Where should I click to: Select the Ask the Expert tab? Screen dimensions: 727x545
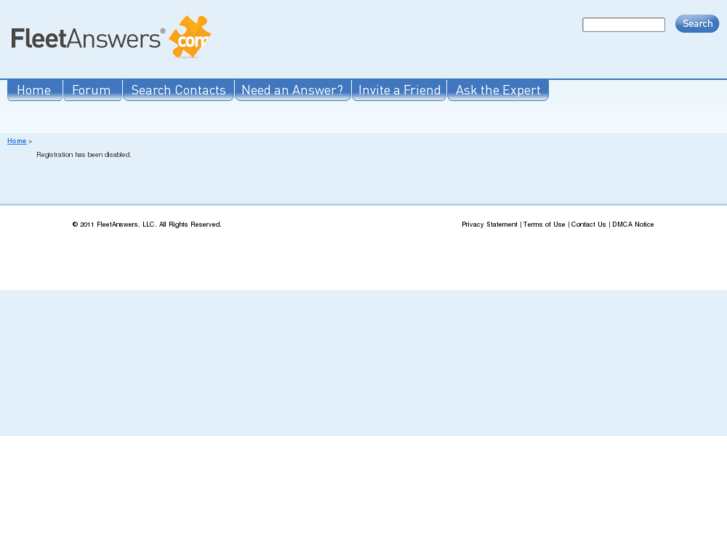pyautogui.click(x=498, y=90)
